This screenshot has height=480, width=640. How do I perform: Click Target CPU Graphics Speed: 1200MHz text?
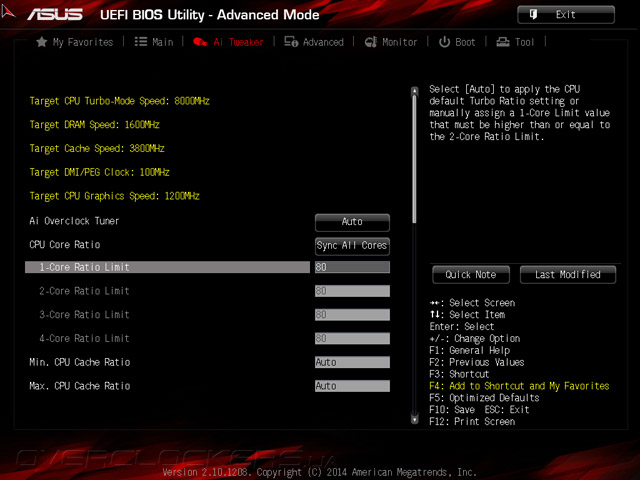(114, 196)
